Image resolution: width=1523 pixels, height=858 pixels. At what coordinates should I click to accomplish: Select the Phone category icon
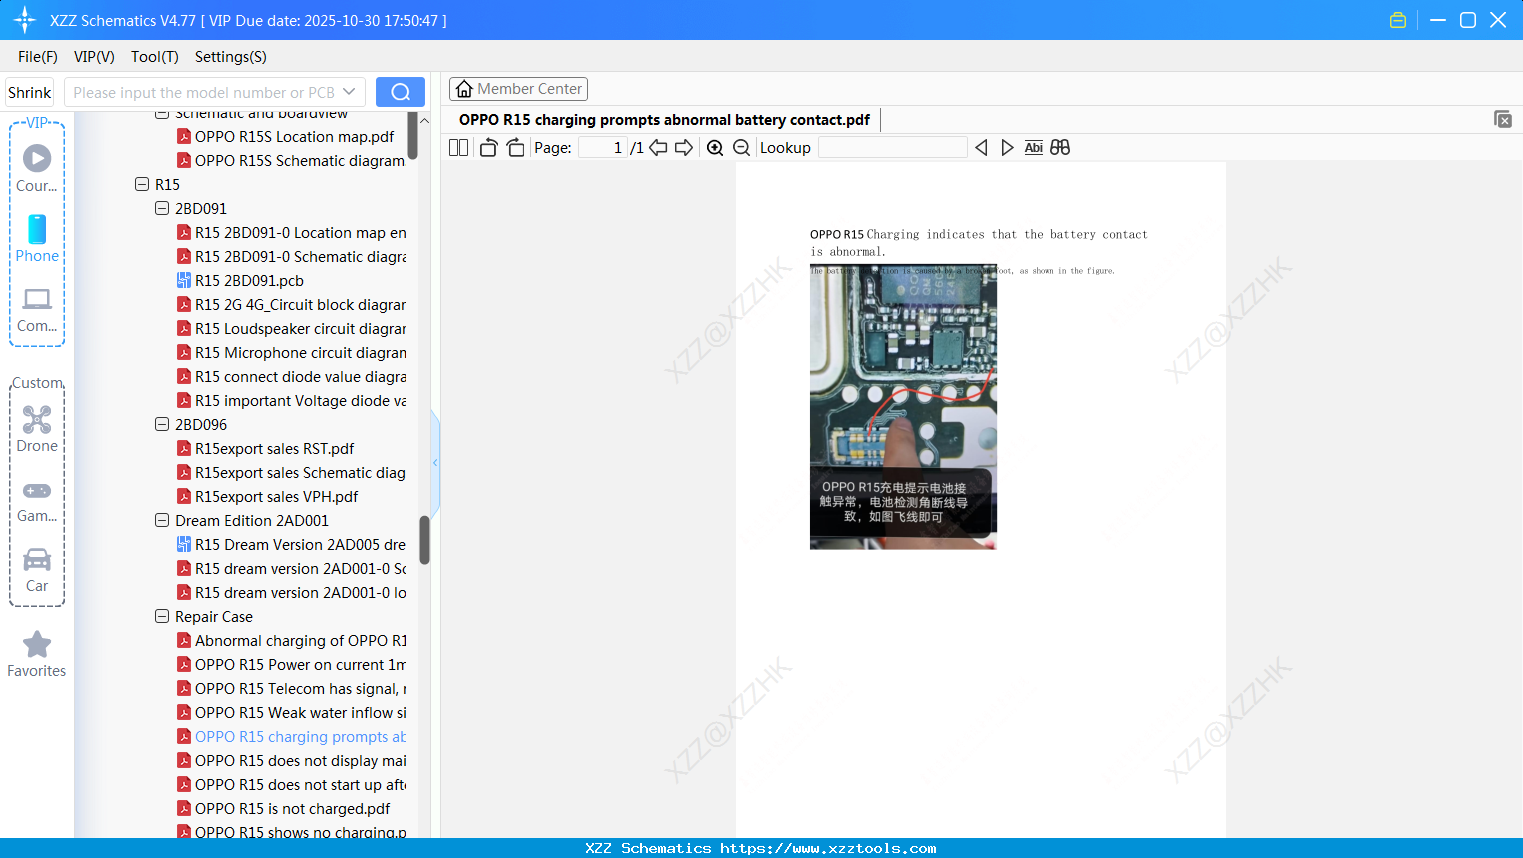pyautogui.click(x=37, y=239)
